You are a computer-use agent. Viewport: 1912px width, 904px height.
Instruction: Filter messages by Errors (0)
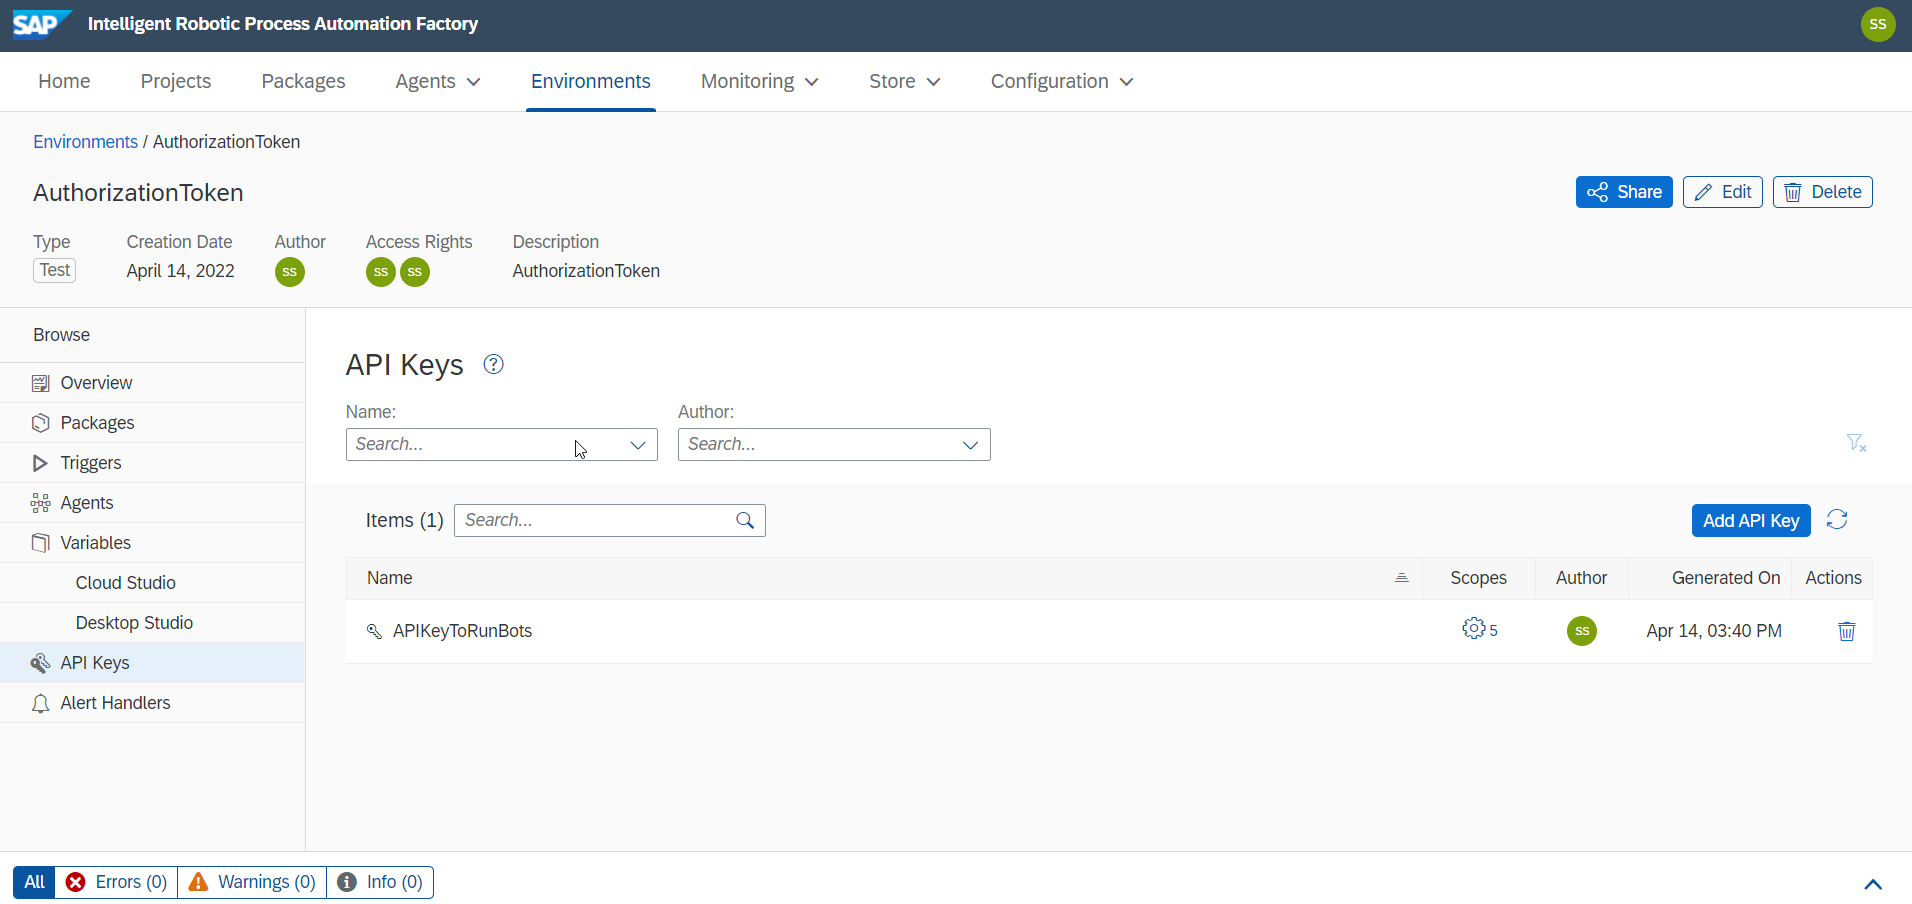(116, 882)
